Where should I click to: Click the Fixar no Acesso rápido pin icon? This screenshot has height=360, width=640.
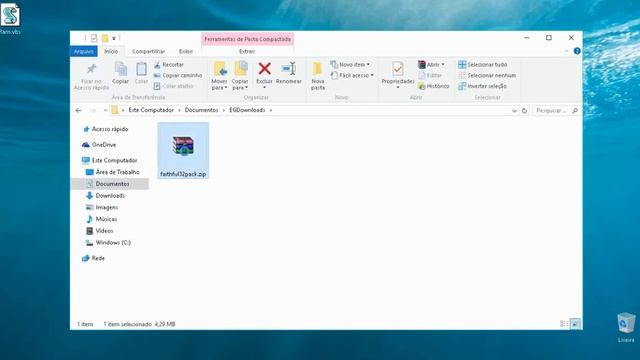pos(91,69)
